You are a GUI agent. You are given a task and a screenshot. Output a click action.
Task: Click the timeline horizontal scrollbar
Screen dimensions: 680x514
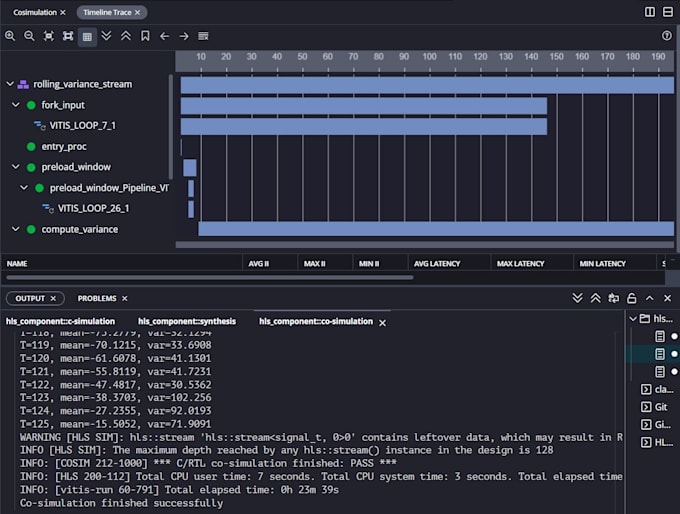click(x=425, y=245)
